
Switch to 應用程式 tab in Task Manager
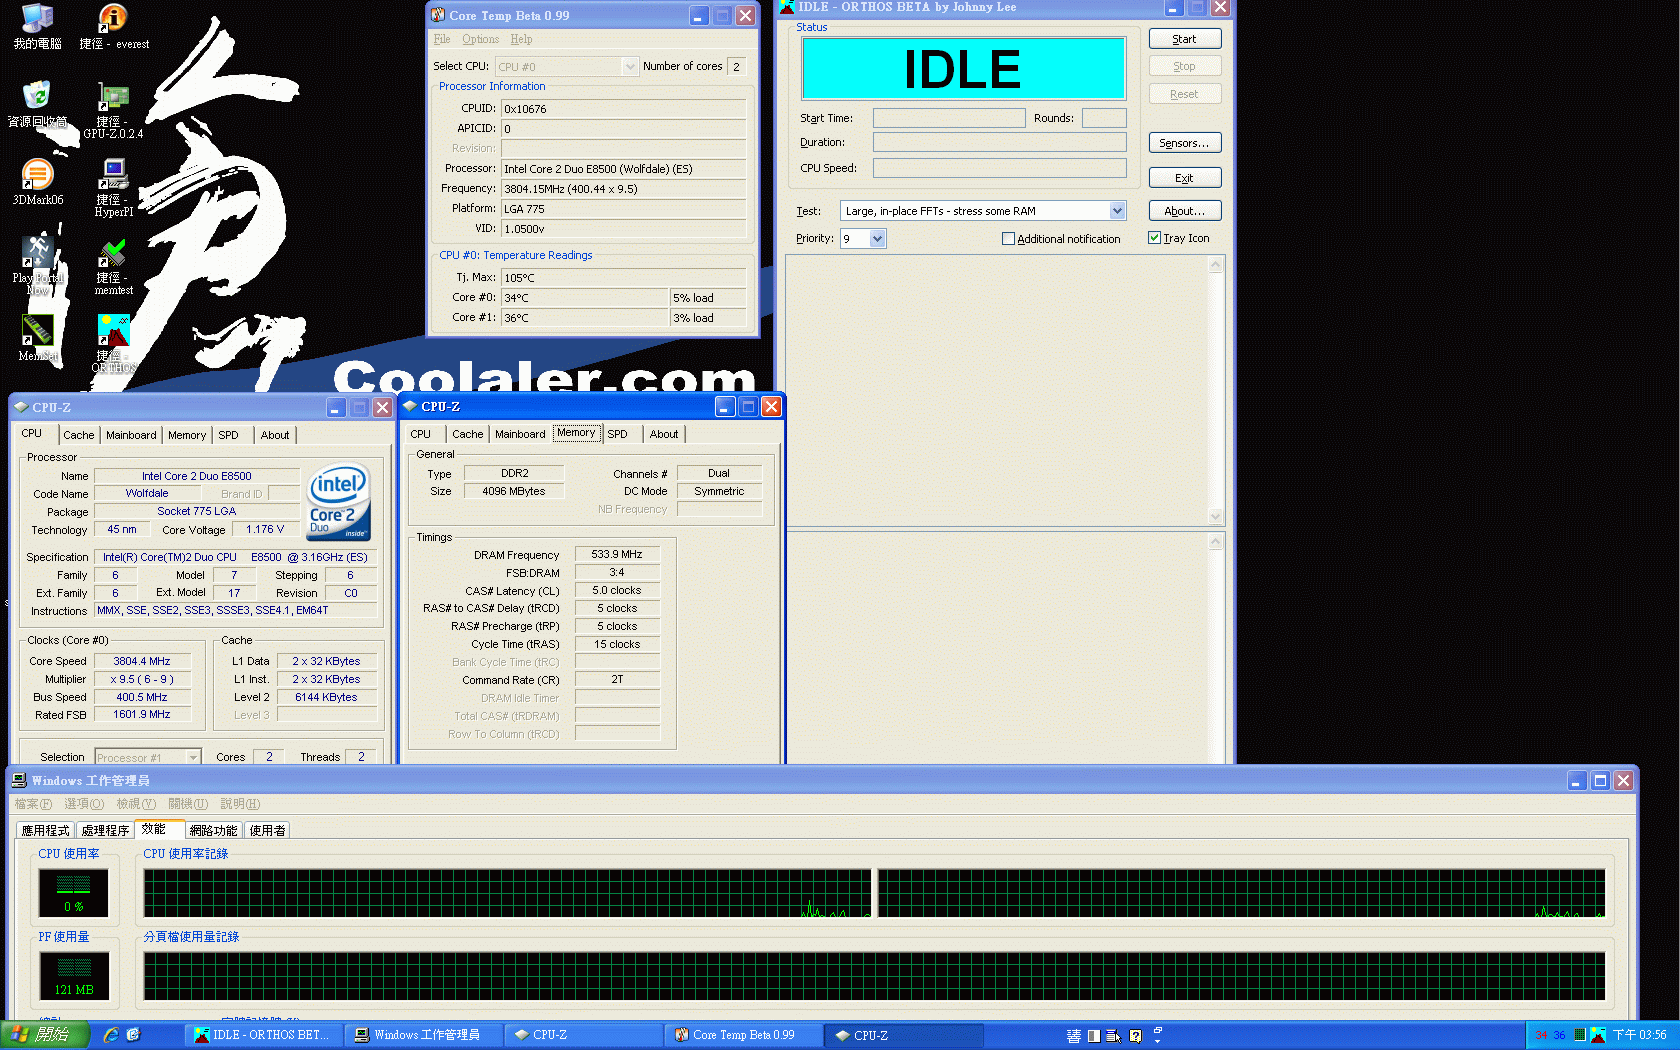point(45,830)
